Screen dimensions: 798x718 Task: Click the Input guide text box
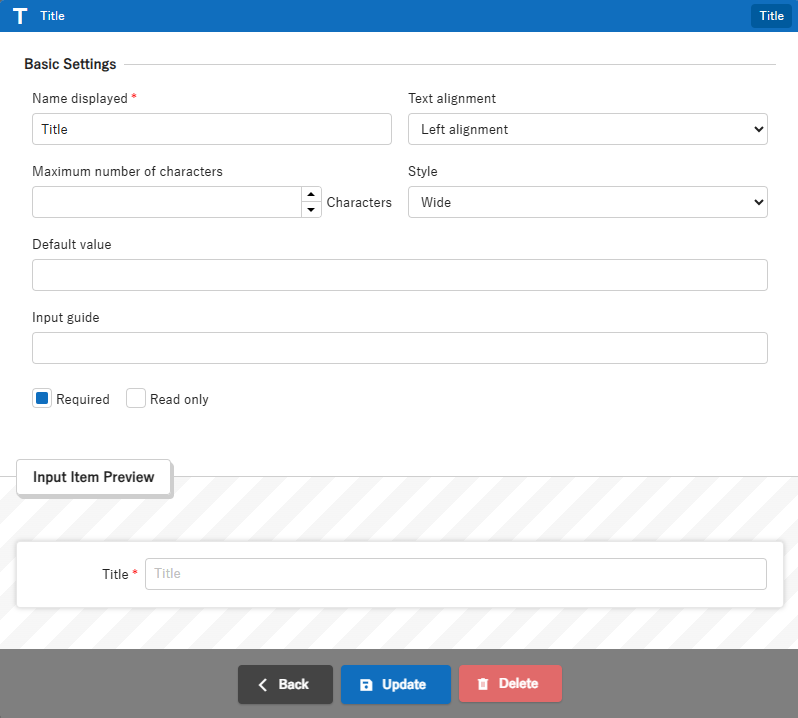400,348
